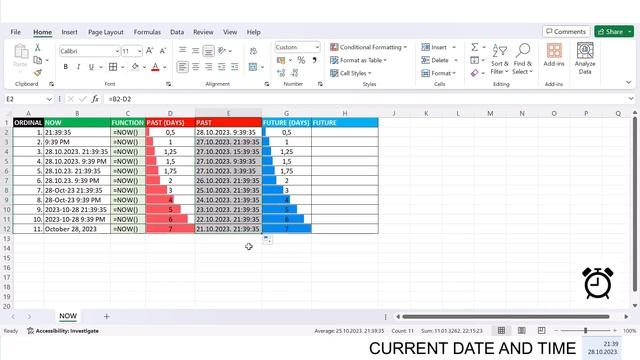Open the Insert tab
This screenshot has width=640, height=360.
[x=69, y=32]
